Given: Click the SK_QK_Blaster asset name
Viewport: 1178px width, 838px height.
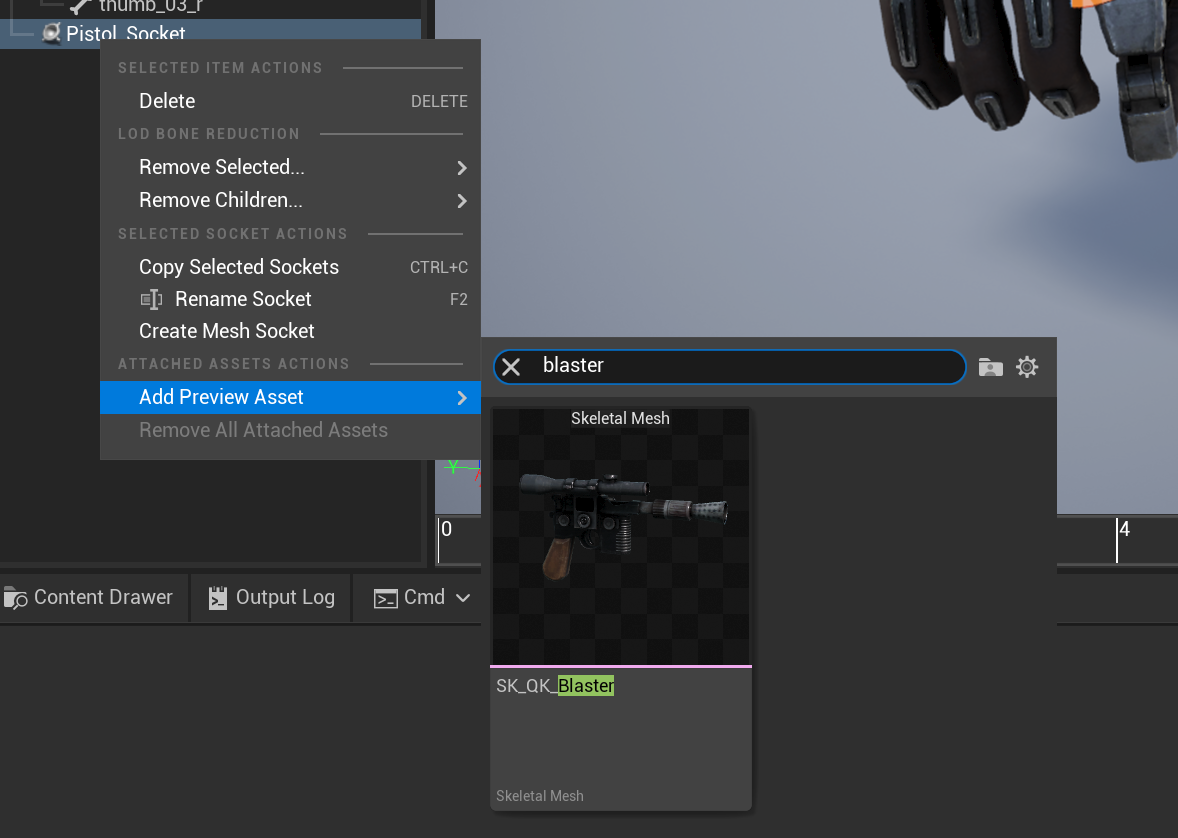Looking at the screenshot, I should click(x=555, y=685).
